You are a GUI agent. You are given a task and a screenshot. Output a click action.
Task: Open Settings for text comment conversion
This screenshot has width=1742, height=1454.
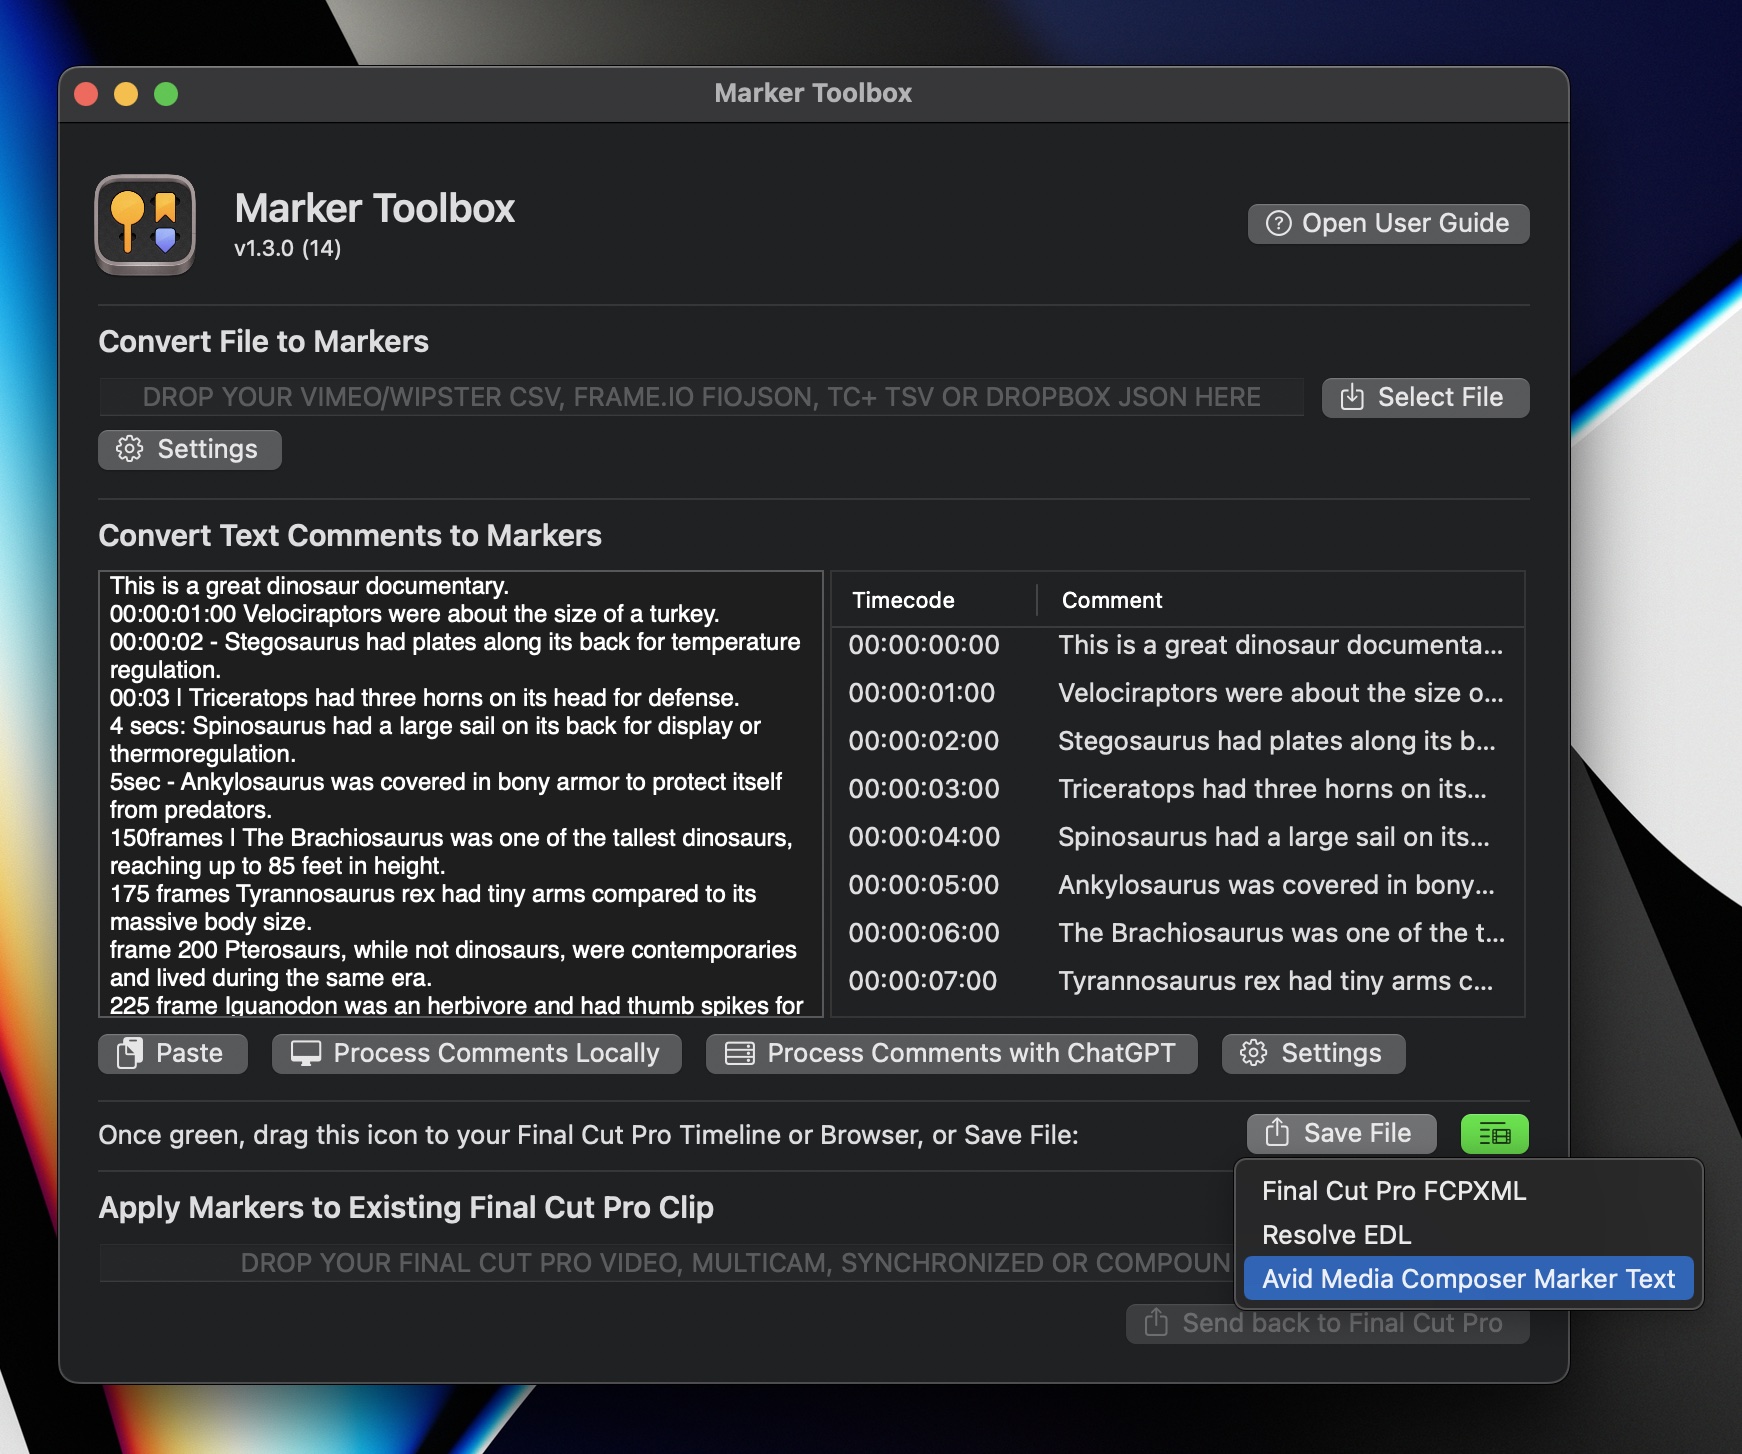[x=1313, y=1053]
